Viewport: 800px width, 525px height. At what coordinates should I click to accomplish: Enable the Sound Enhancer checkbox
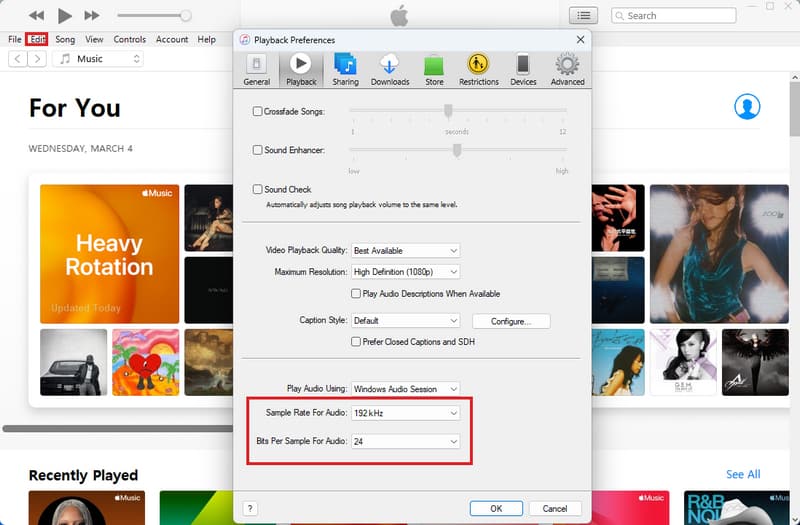pos(258,150)
